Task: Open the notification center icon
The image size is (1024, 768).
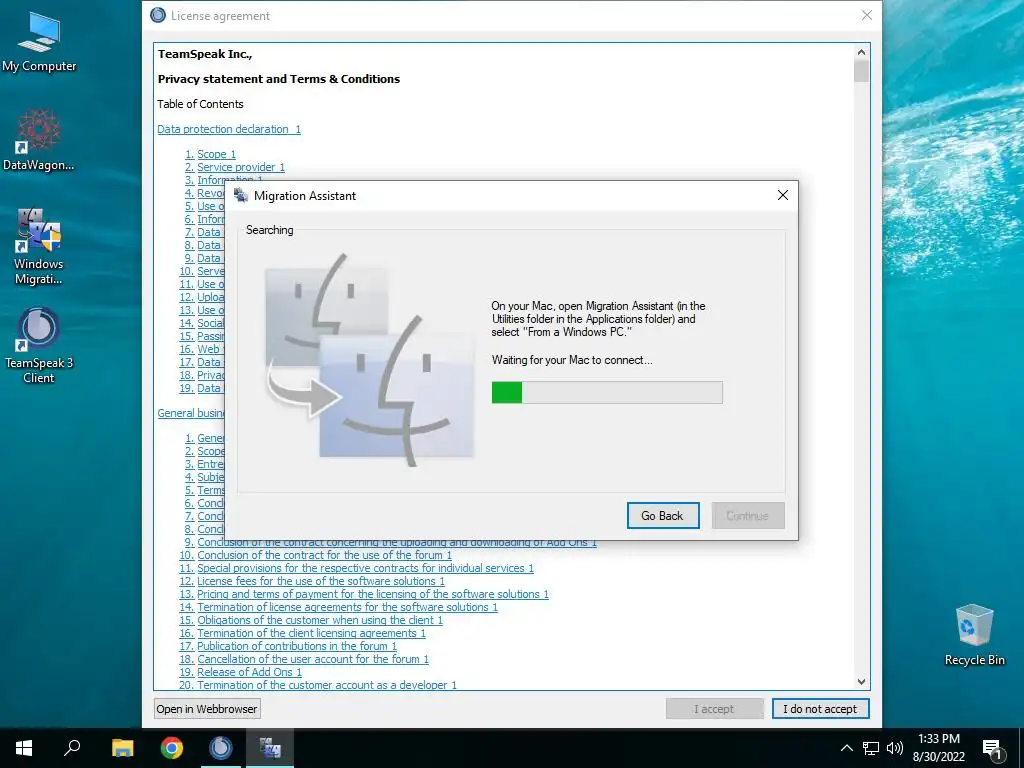Action: coord(992,748)
